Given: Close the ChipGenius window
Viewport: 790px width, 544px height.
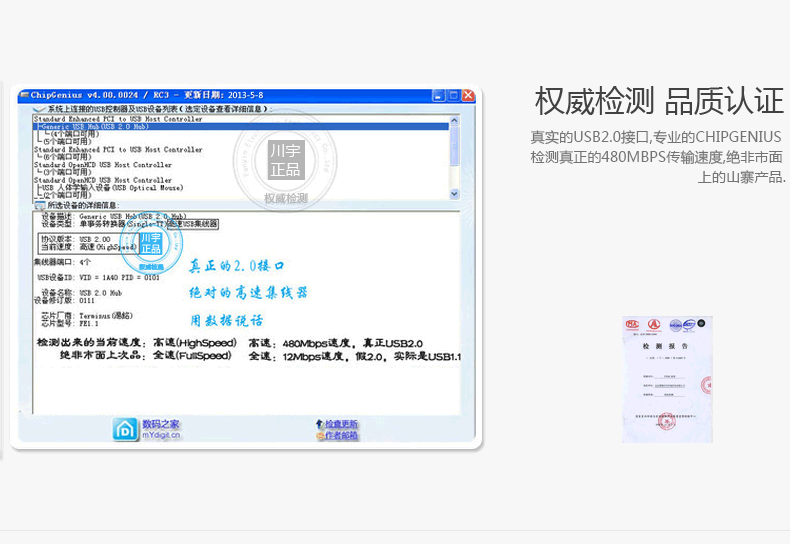Looking at the screenshot, I should tap(468, 95).
